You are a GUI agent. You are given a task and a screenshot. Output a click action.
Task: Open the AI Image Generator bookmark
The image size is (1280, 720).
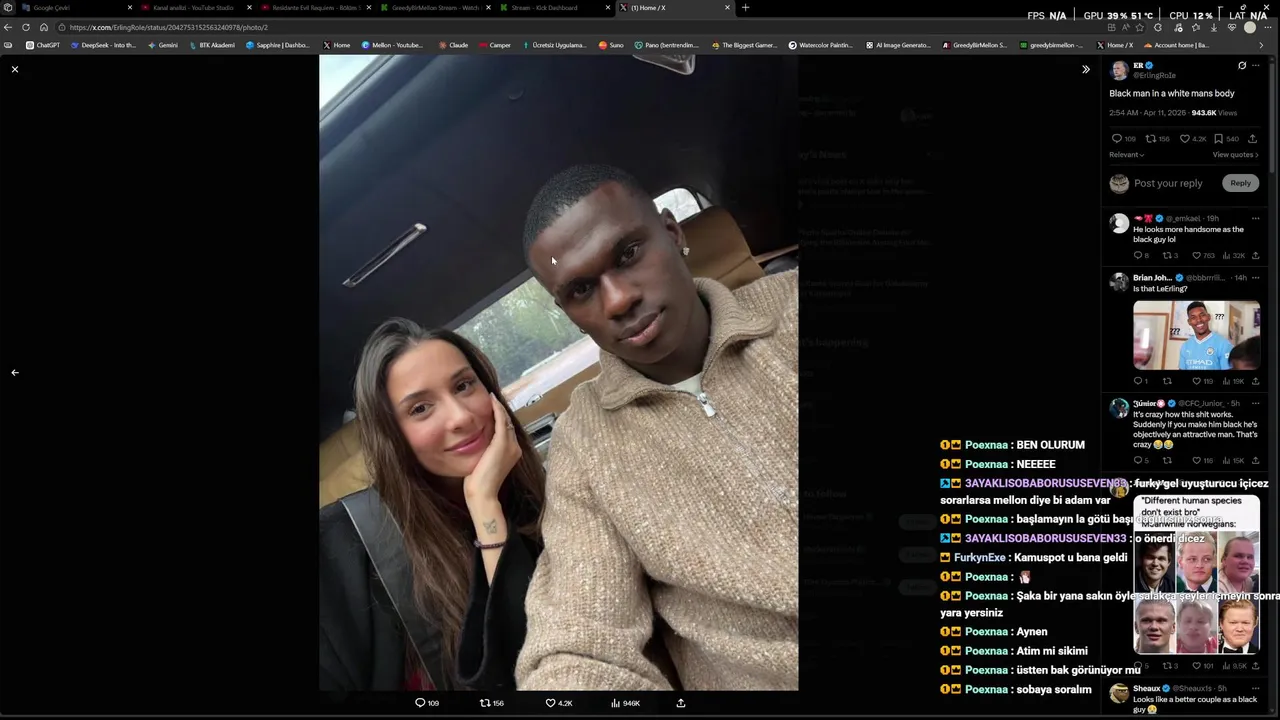898,45
